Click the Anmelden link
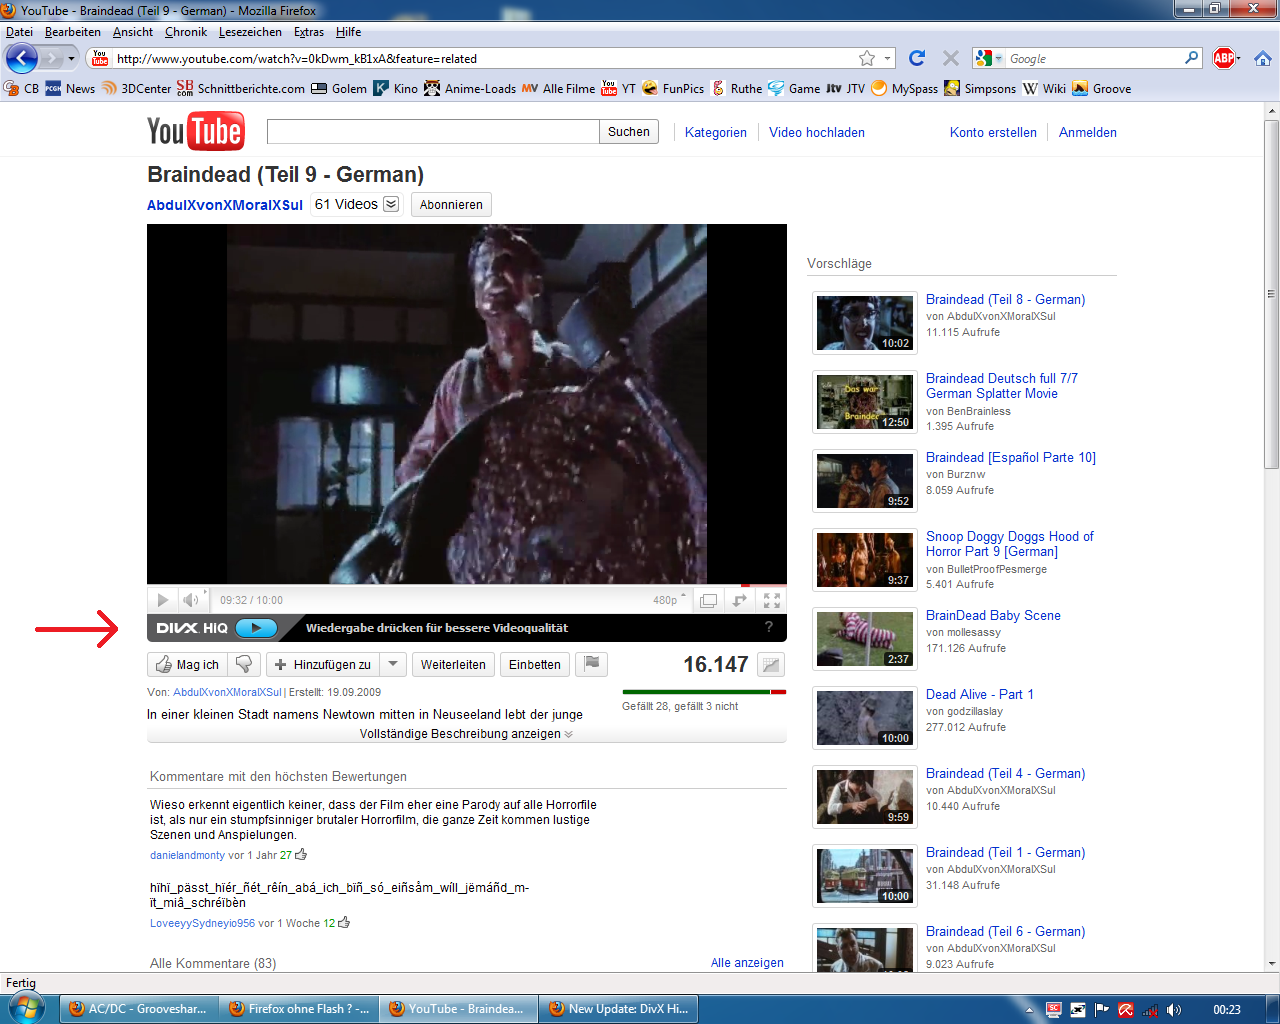Viewport: 1280px width, 1024px height. 1088,132
